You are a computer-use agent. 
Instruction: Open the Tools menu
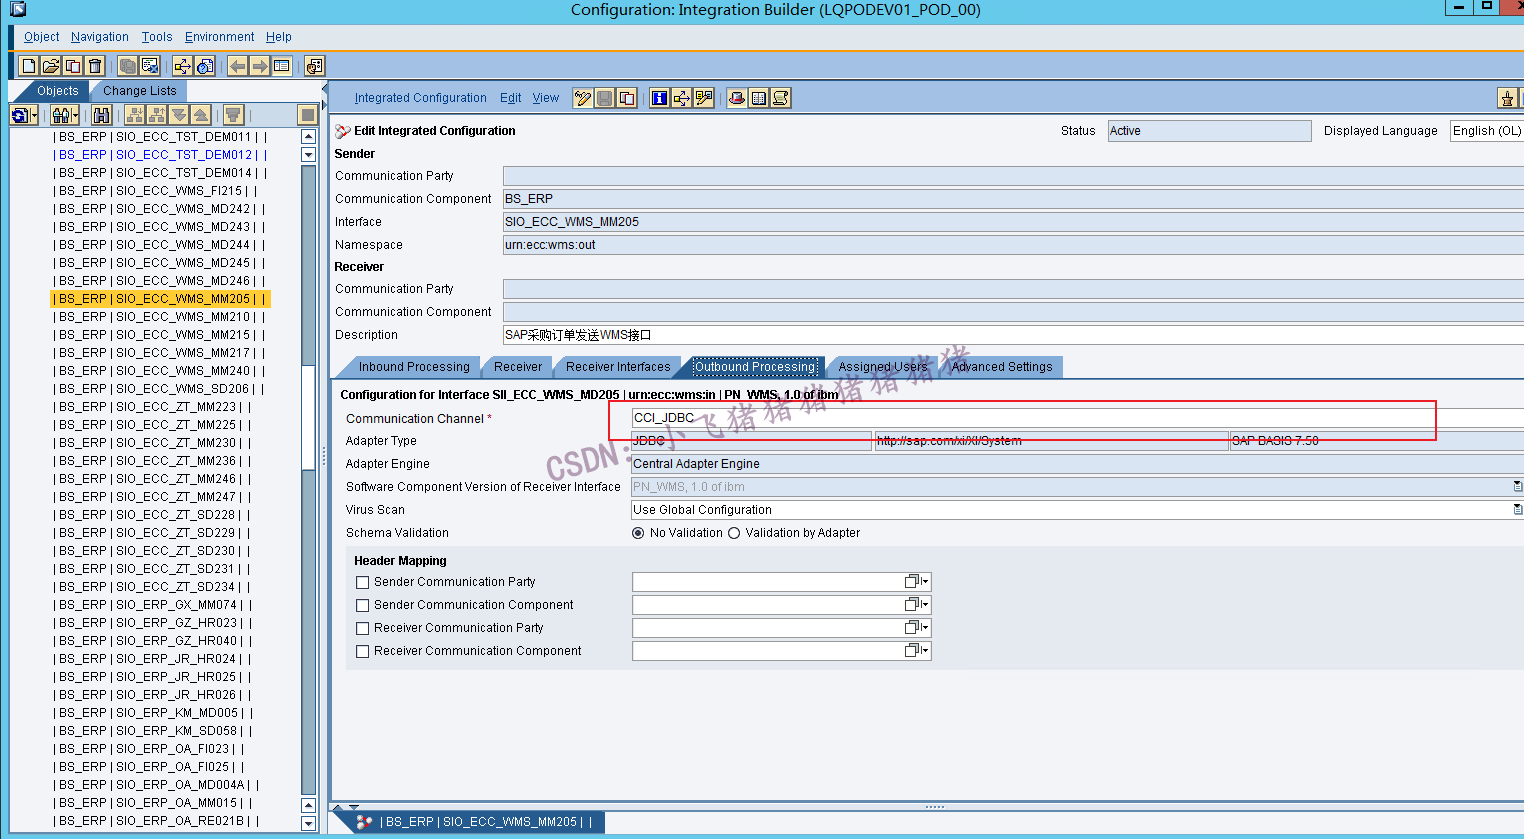pyautogui.click(x=157, y=37)
